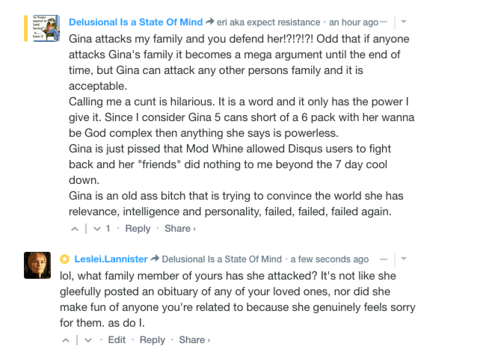Click the reply arrow icon after Leslei.Lannister
The height and width of the screenshot is (364, 480).
coord(154,258)
